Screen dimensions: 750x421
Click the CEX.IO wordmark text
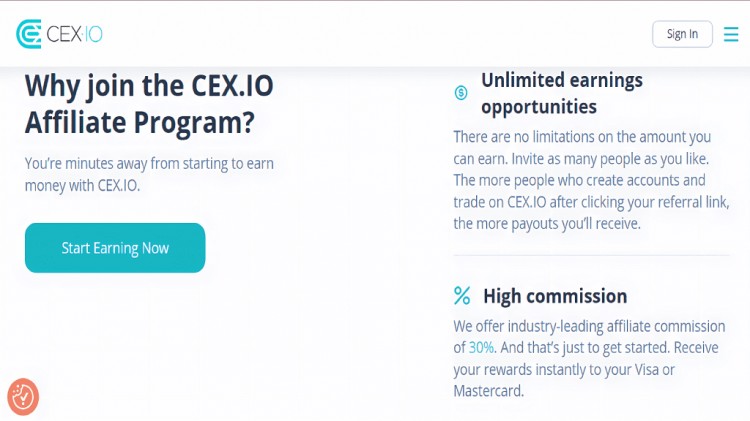tap(75, 34)
